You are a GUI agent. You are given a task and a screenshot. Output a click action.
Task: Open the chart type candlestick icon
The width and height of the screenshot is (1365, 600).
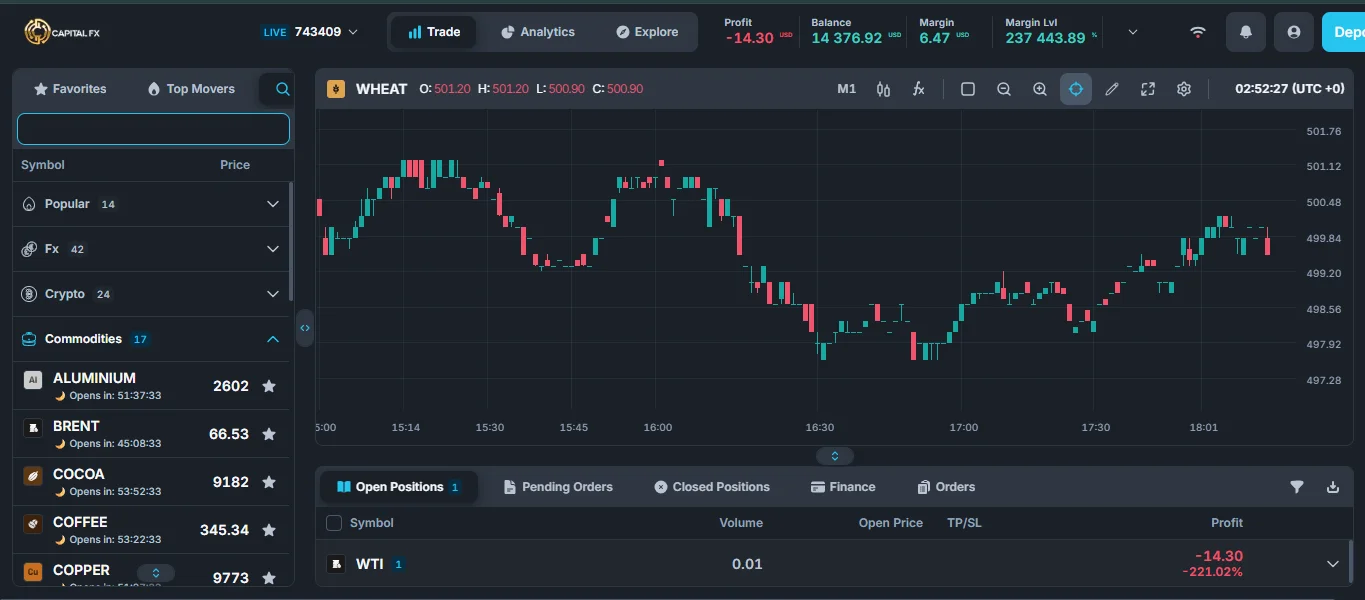tap(883, 89)
